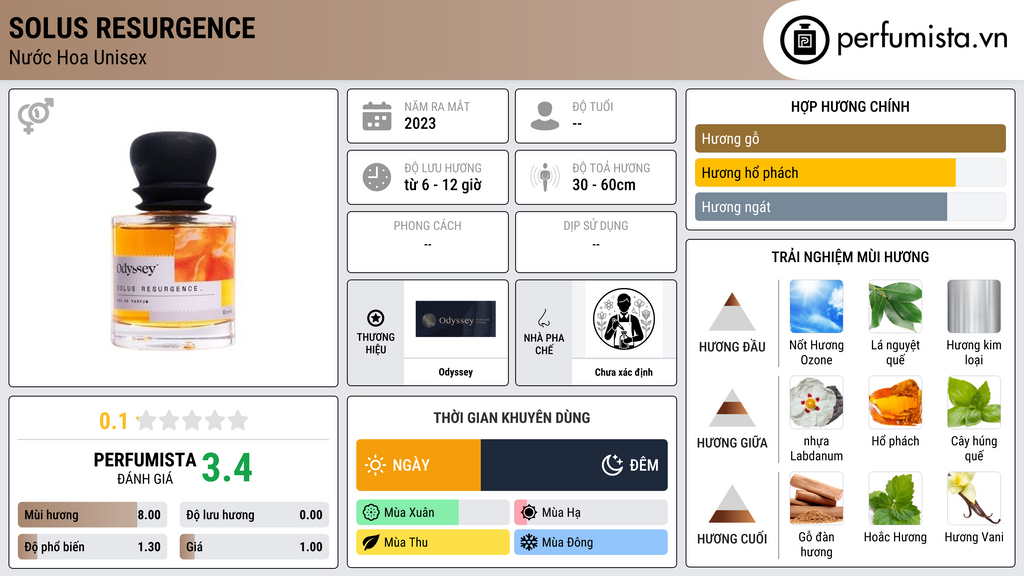The width and height of the screenshot is (1024, 576).
Task: Click the calendar icon beside Năm ra mắt
Action: [x=377, y=116]
